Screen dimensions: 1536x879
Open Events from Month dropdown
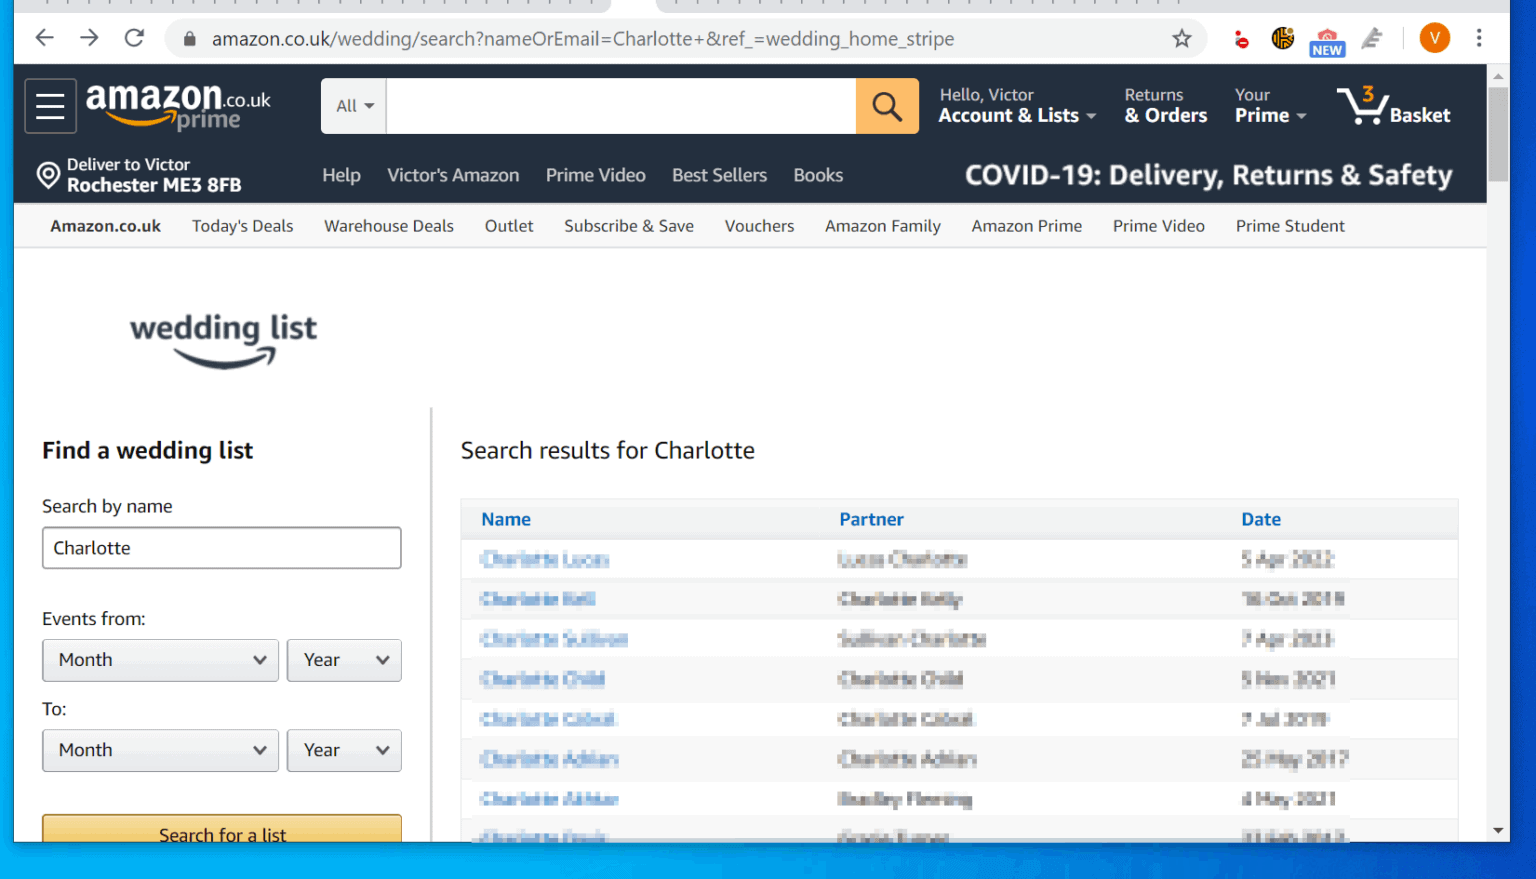pyautogui.click(x=160, y=660)
